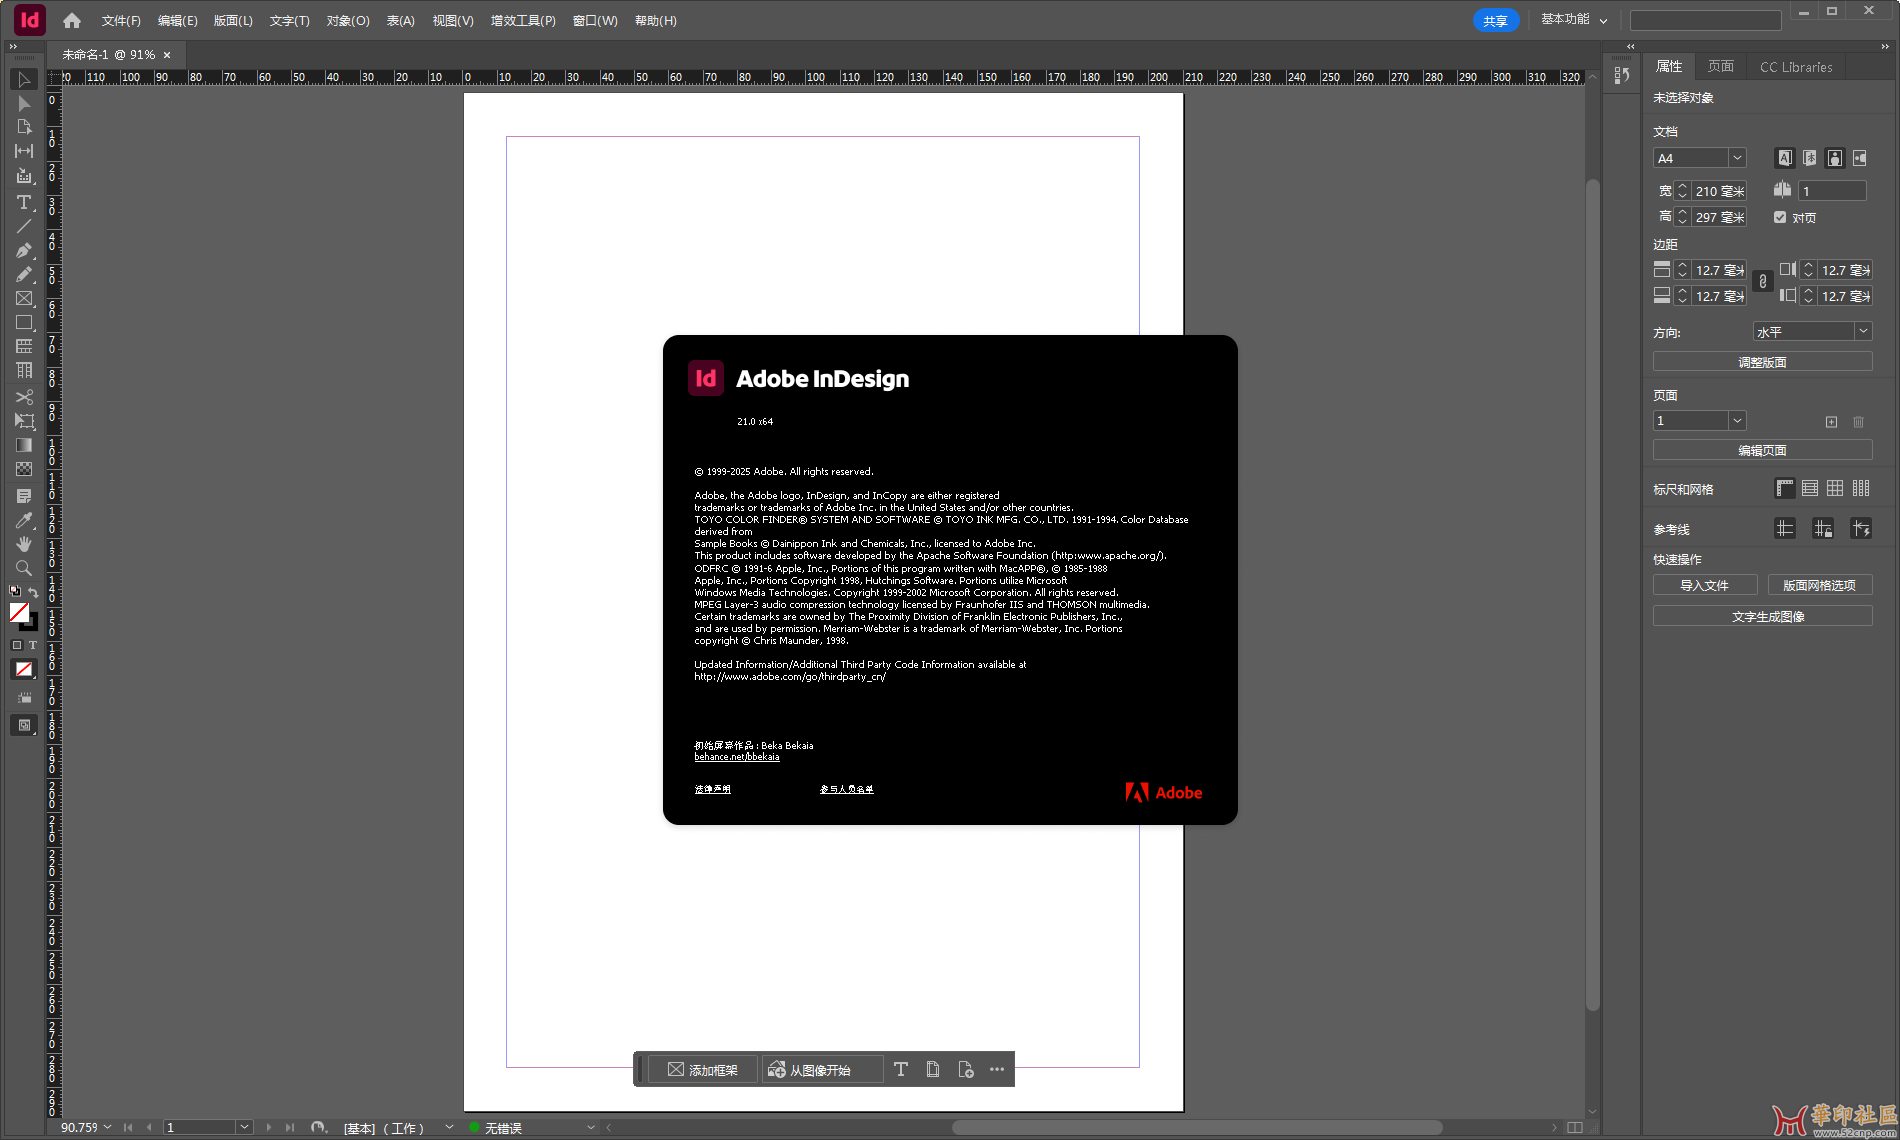Image resolution: width=1900 pixels, height=1140 pixels.
Task: Select the Pen tool
Action: (x=24, y=250)
